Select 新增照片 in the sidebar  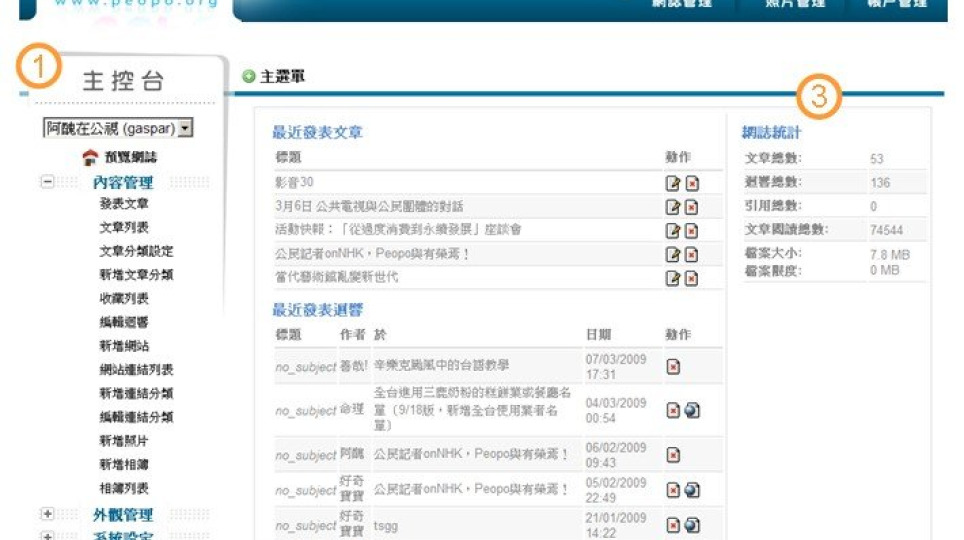pyautogui.click(x=124, y=441)
